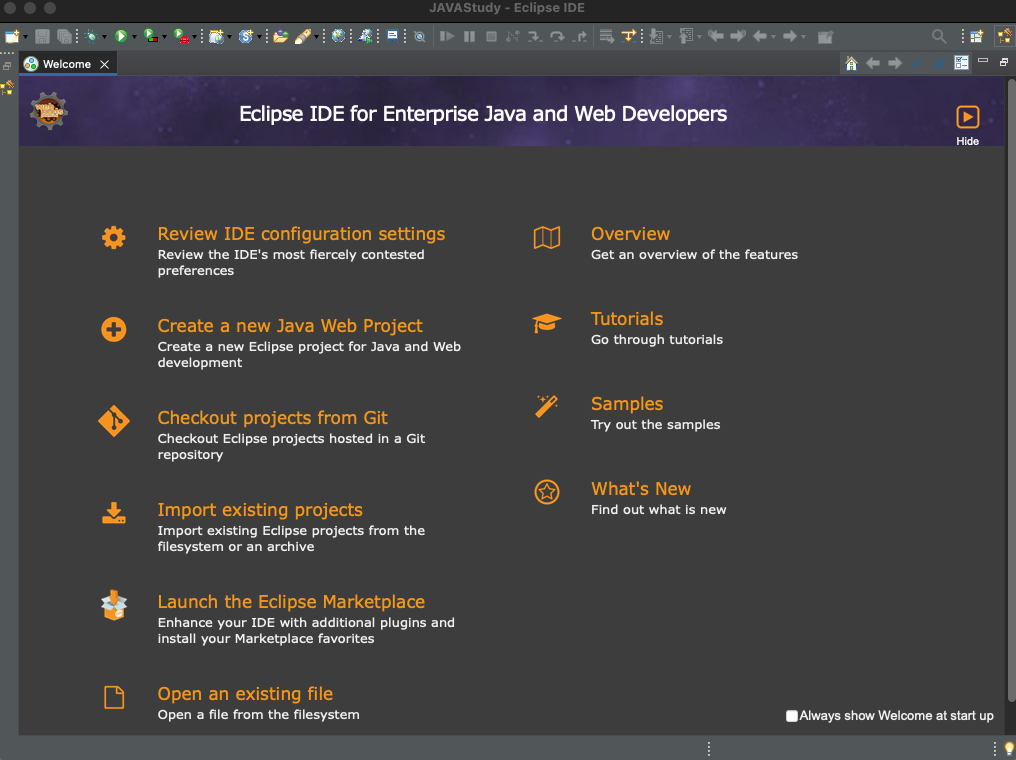Screen dimensions: 1016x760
Task: Click the green Run button
Action: (121, 36)
